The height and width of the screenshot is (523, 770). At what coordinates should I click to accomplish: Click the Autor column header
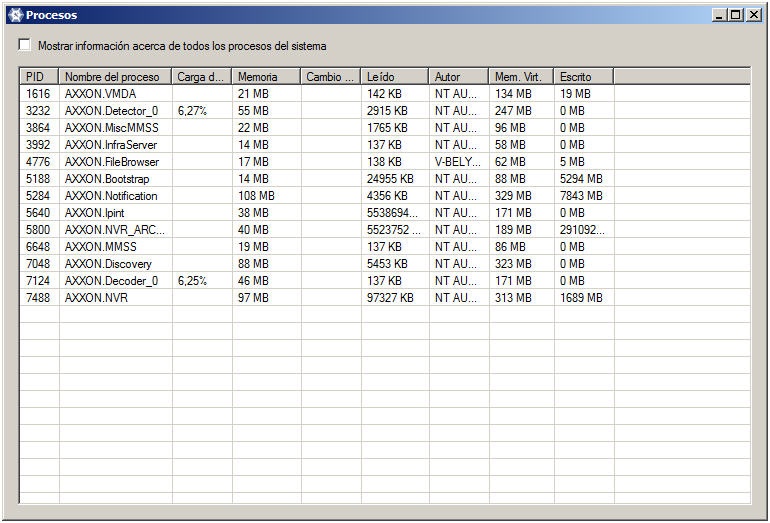[x=458, y=77]
